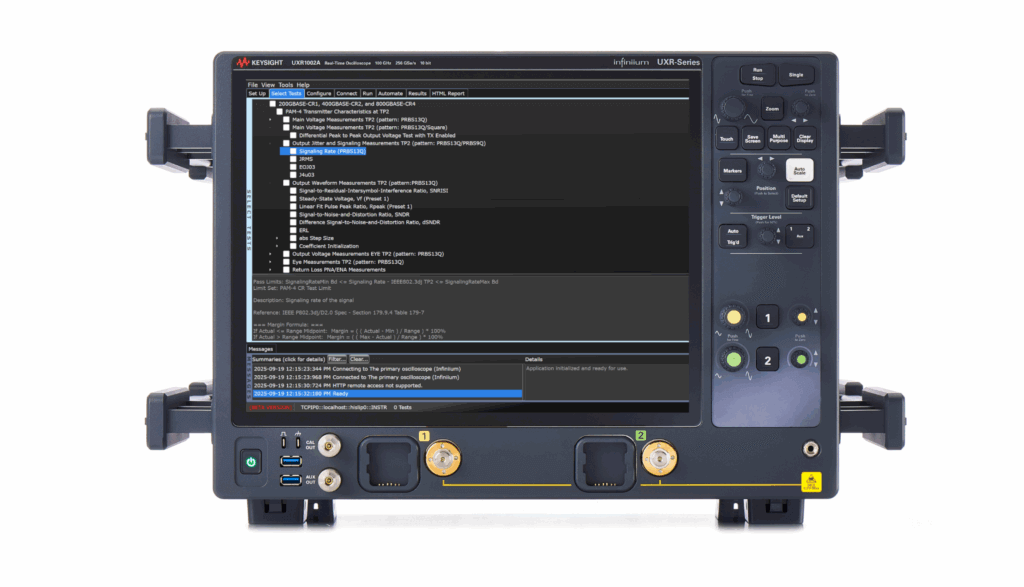Tick the Return Loss PNA/ENA Measurements checkbox
1024x587 pixels.
click(285, 269)
